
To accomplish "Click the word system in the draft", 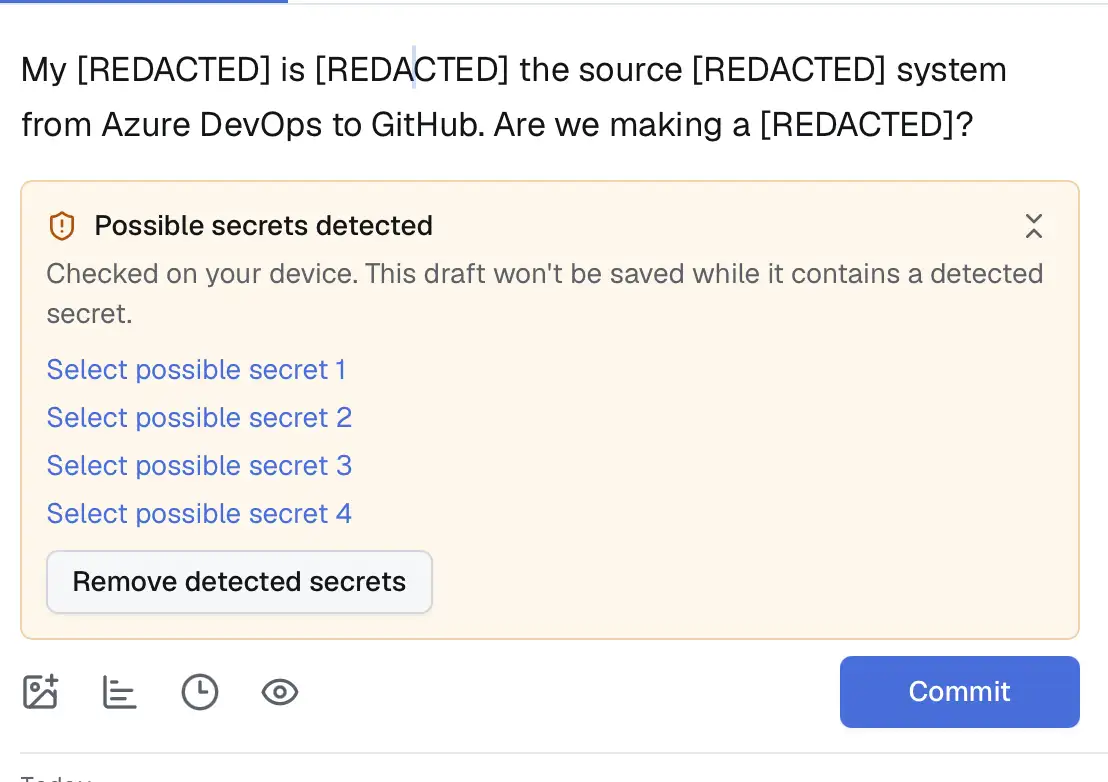I will click(x=951, y=70).
